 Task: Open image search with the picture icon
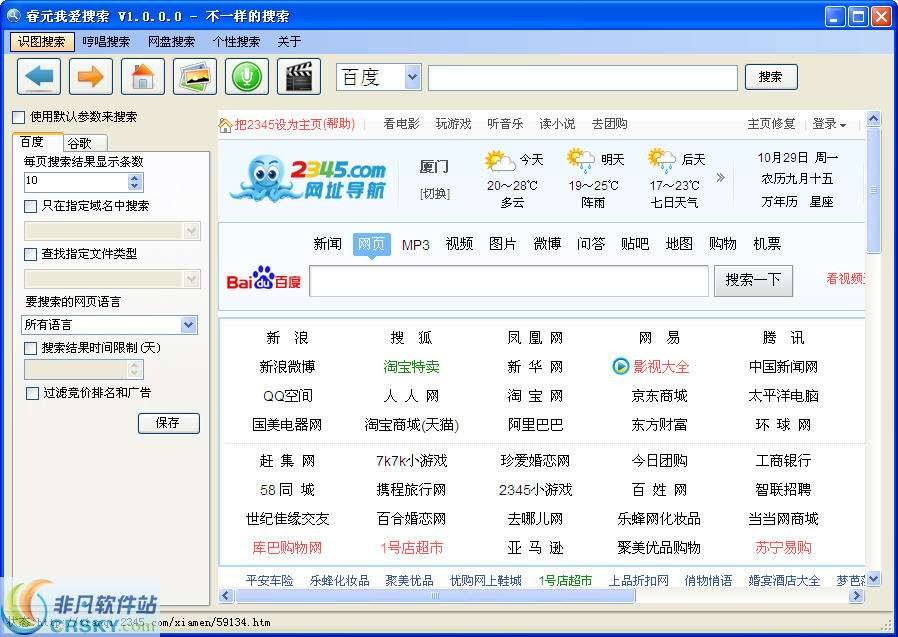point(195,77)
